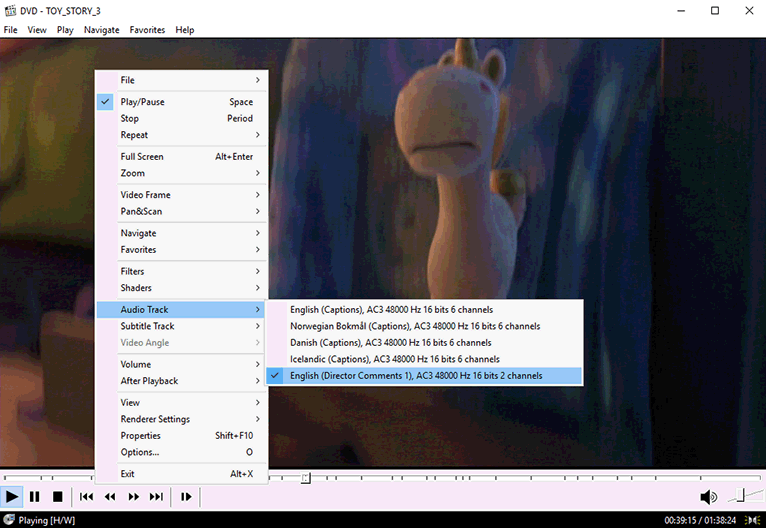Viewport: 766px width, 528px height.
Task: Minimize the DVD player window
Action: [681, 10]
